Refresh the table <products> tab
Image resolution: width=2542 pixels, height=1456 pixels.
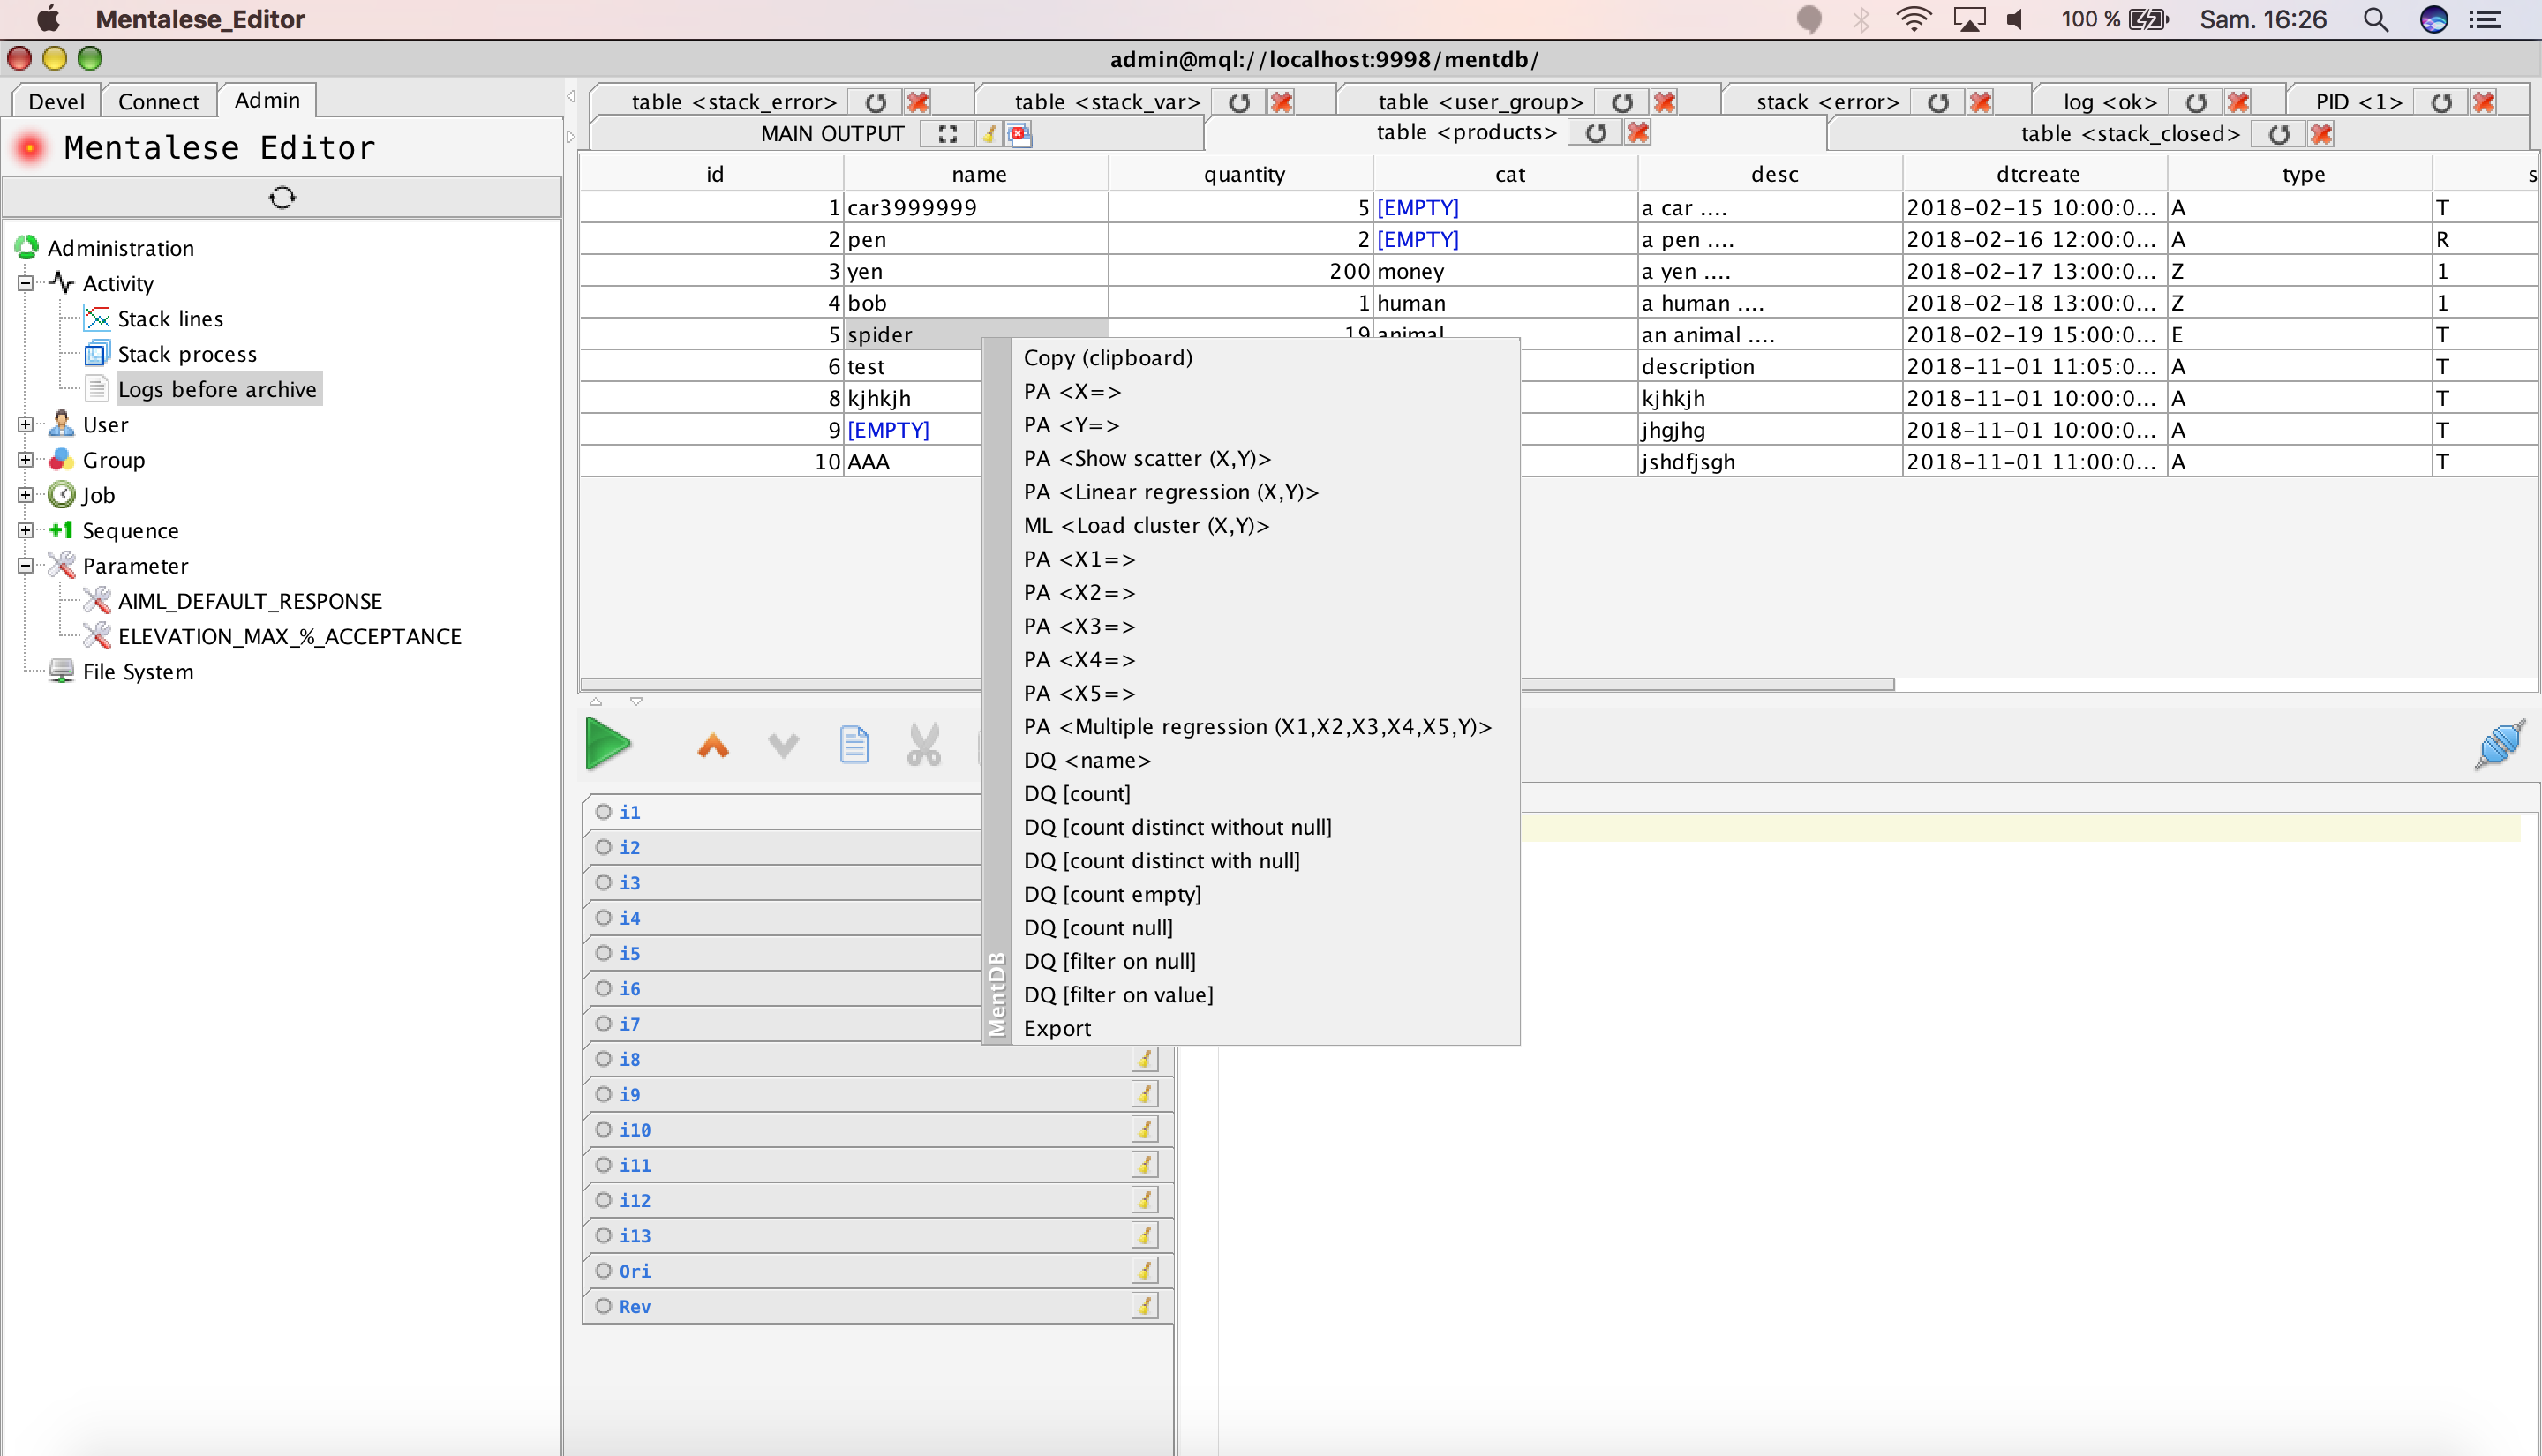pyautogui.click(x=1595, y=133)
